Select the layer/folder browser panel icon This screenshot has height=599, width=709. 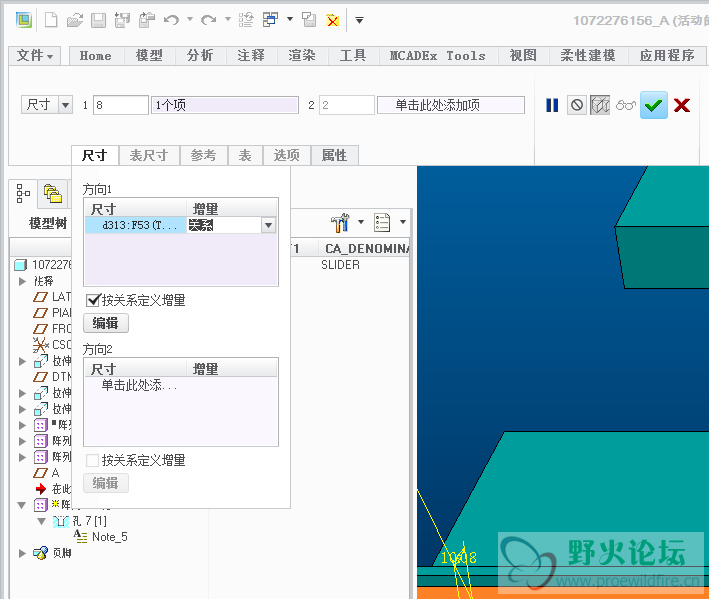coord(53,193)
